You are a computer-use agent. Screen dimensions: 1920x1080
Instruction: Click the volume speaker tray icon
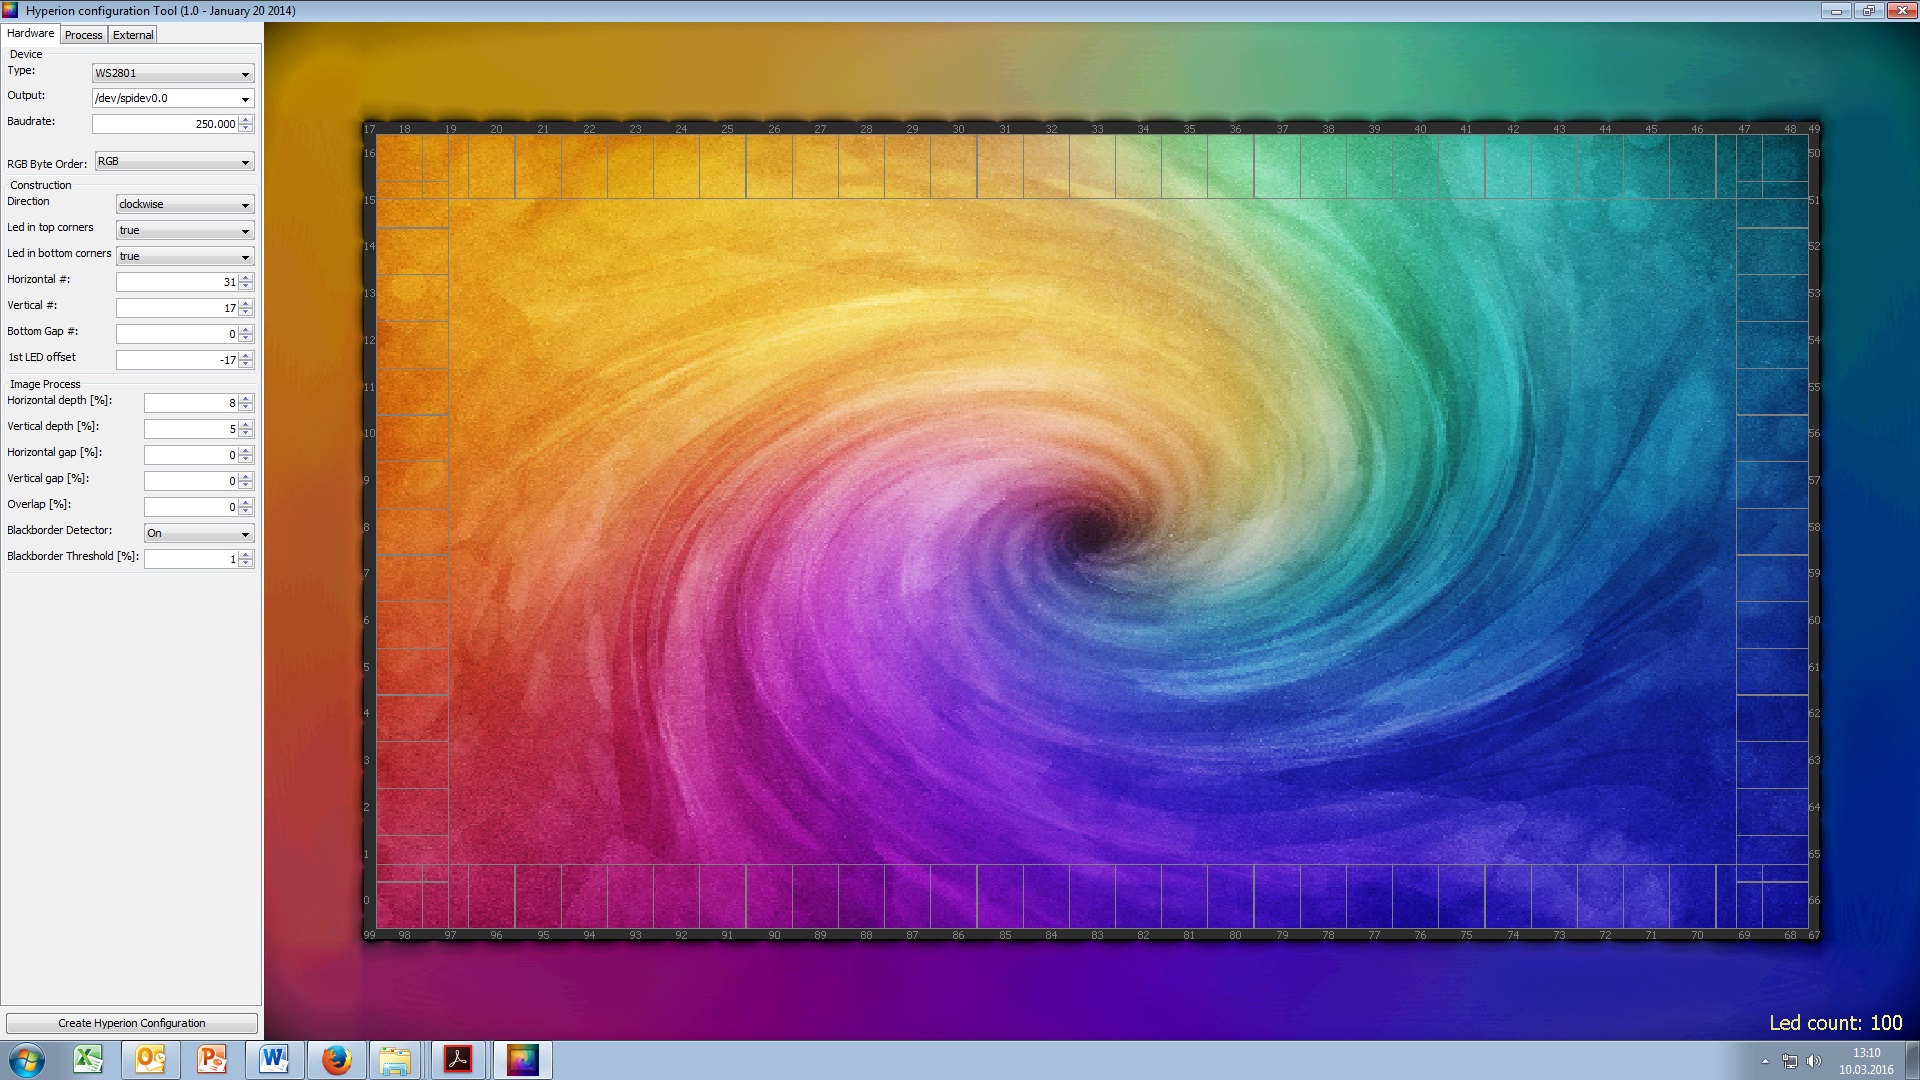[1814, 1061]
